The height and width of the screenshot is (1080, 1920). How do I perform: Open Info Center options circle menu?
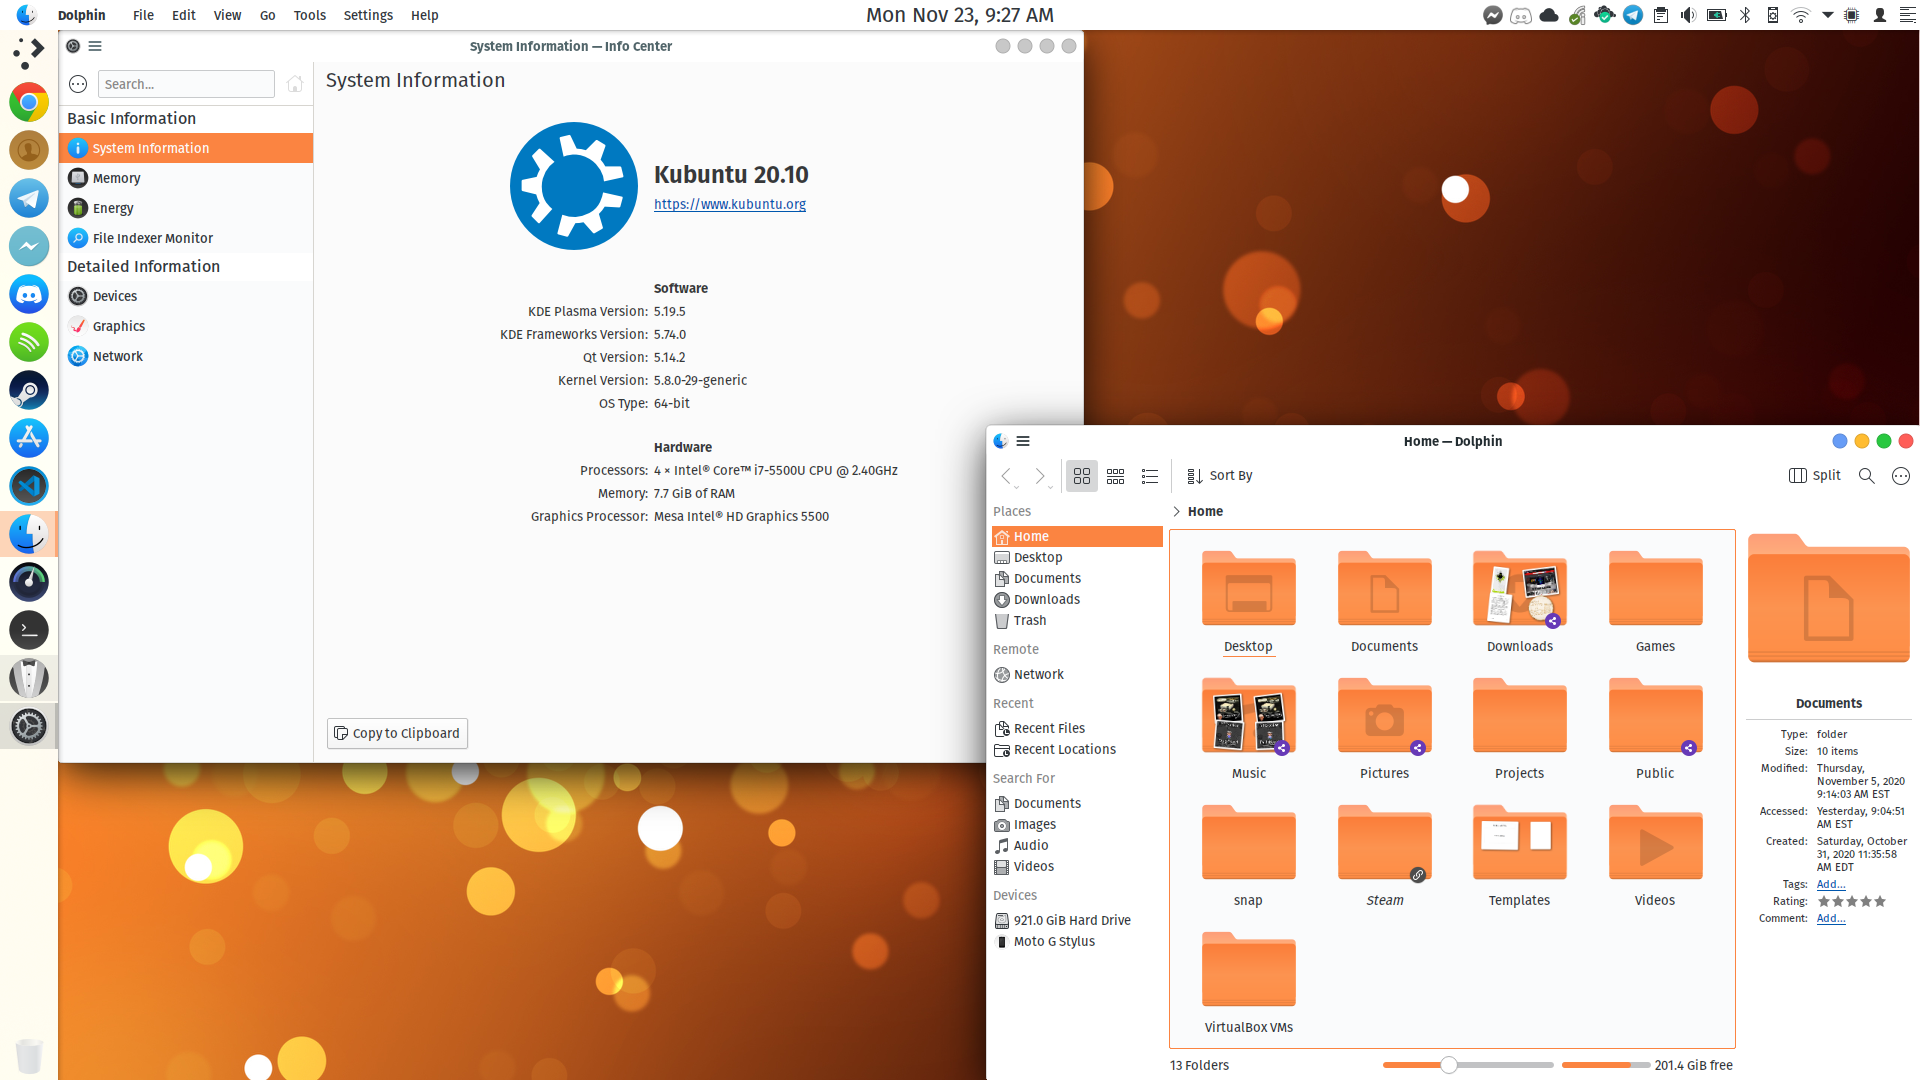(x=79, y=84)
